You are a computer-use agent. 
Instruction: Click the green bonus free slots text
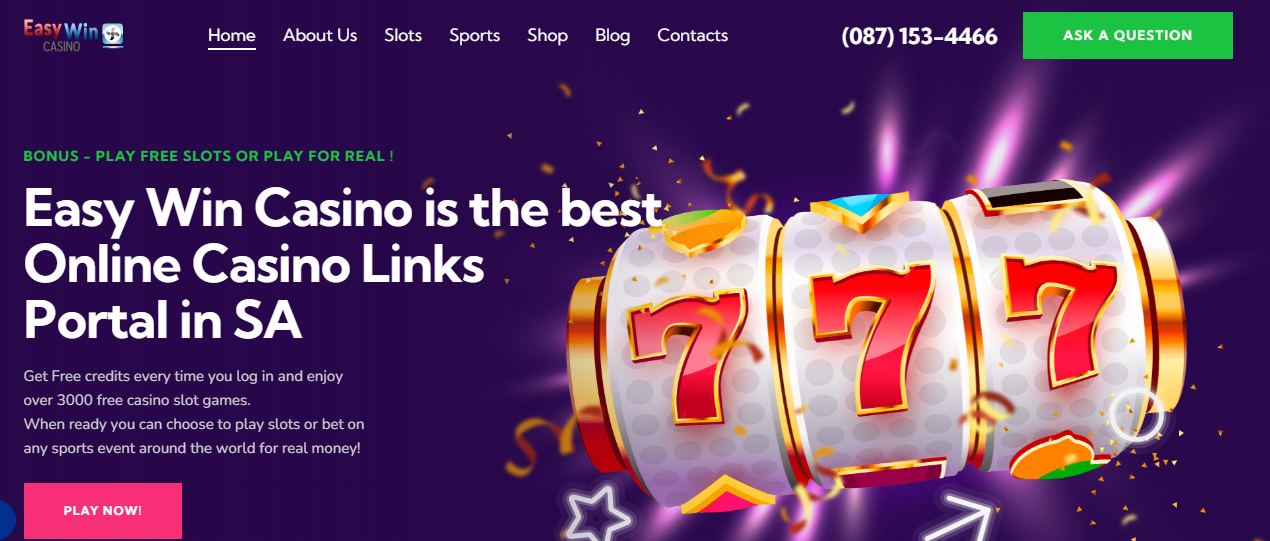click(x=208, y=156)
